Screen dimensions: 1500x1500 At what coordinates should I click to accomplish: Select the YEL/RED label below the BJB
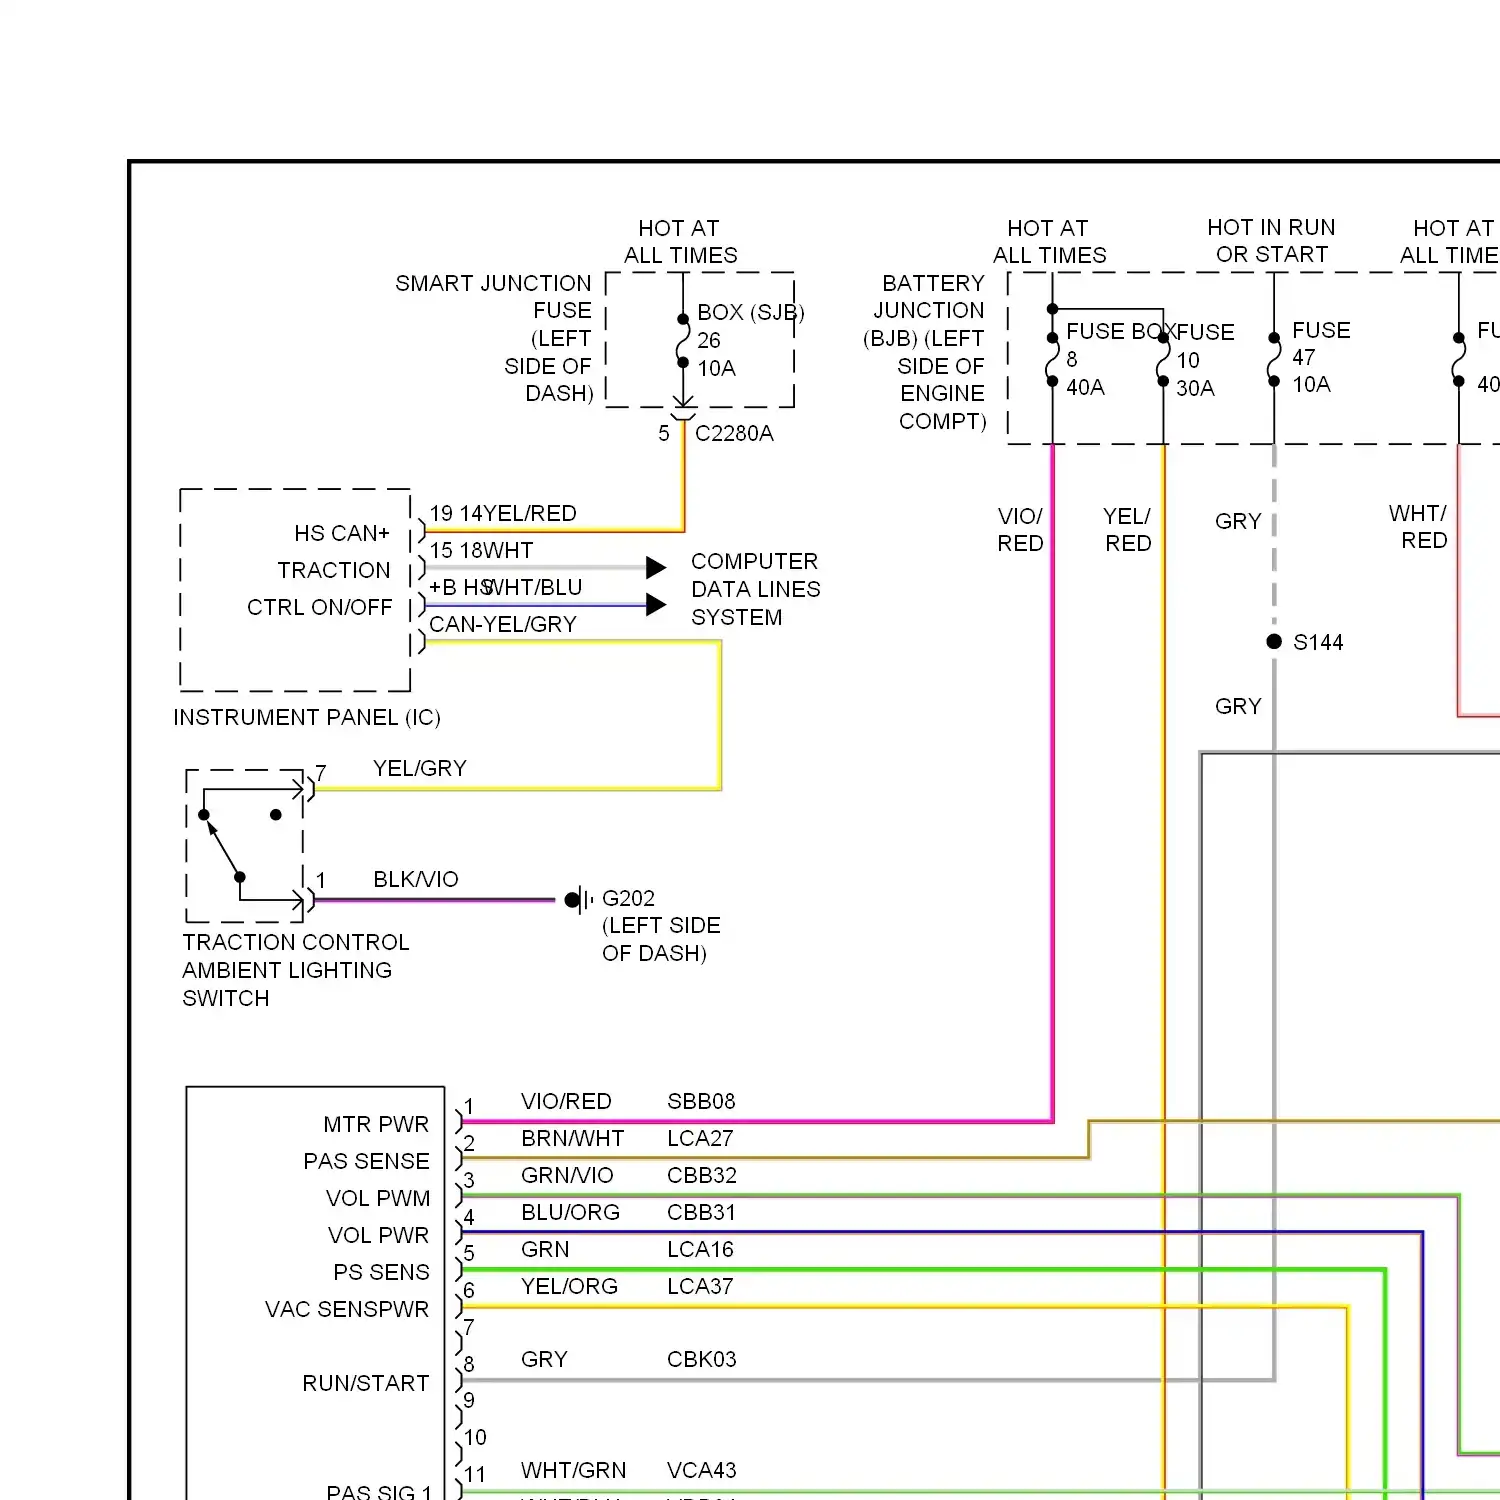[x=1127, y=530]
